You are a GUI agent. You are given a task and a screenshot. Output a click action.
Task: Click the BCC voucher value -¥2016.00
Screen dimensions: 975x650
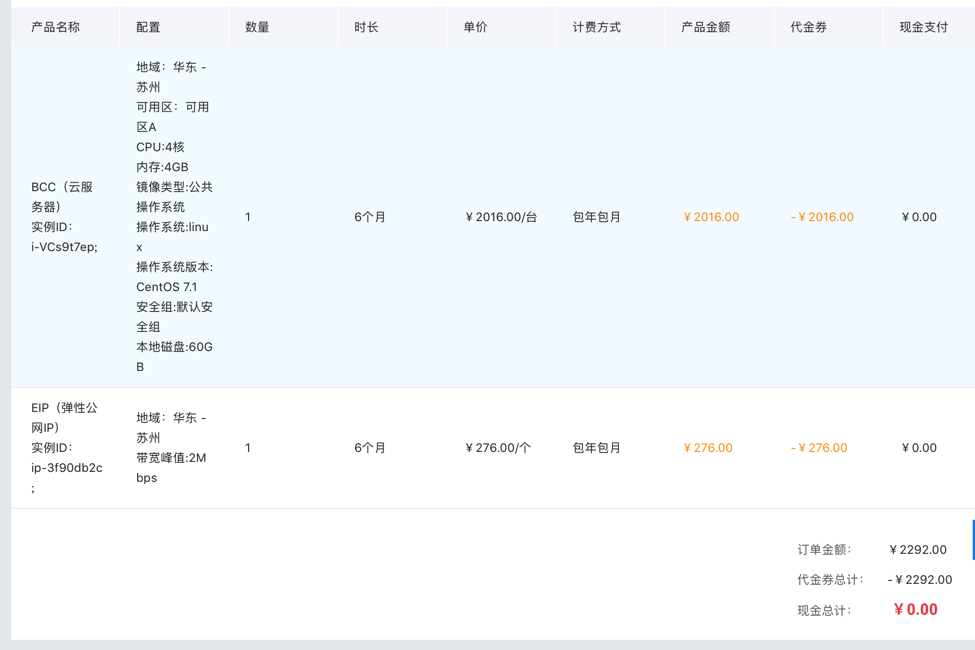pyautogui.click(x=822, y=217)
